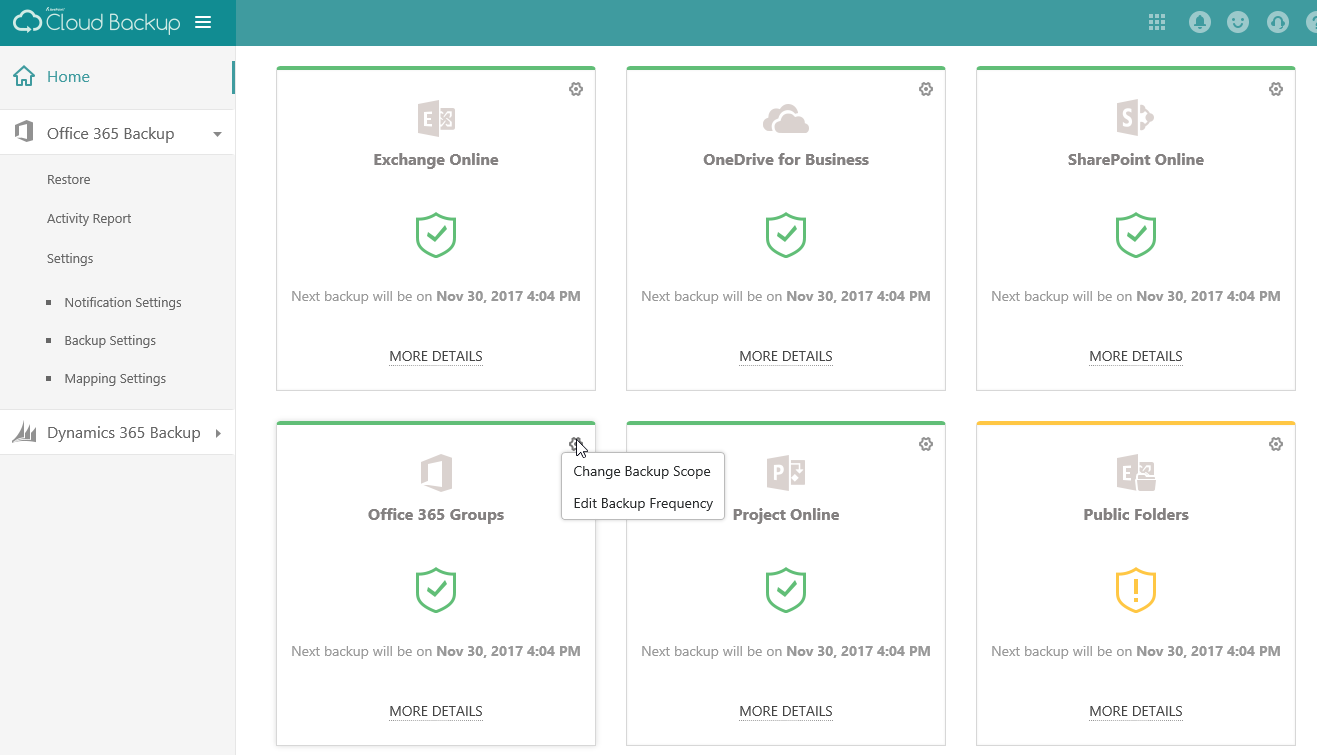Collapse the sidebar with the hamburger icon
1317x755 pixels.
201,20
